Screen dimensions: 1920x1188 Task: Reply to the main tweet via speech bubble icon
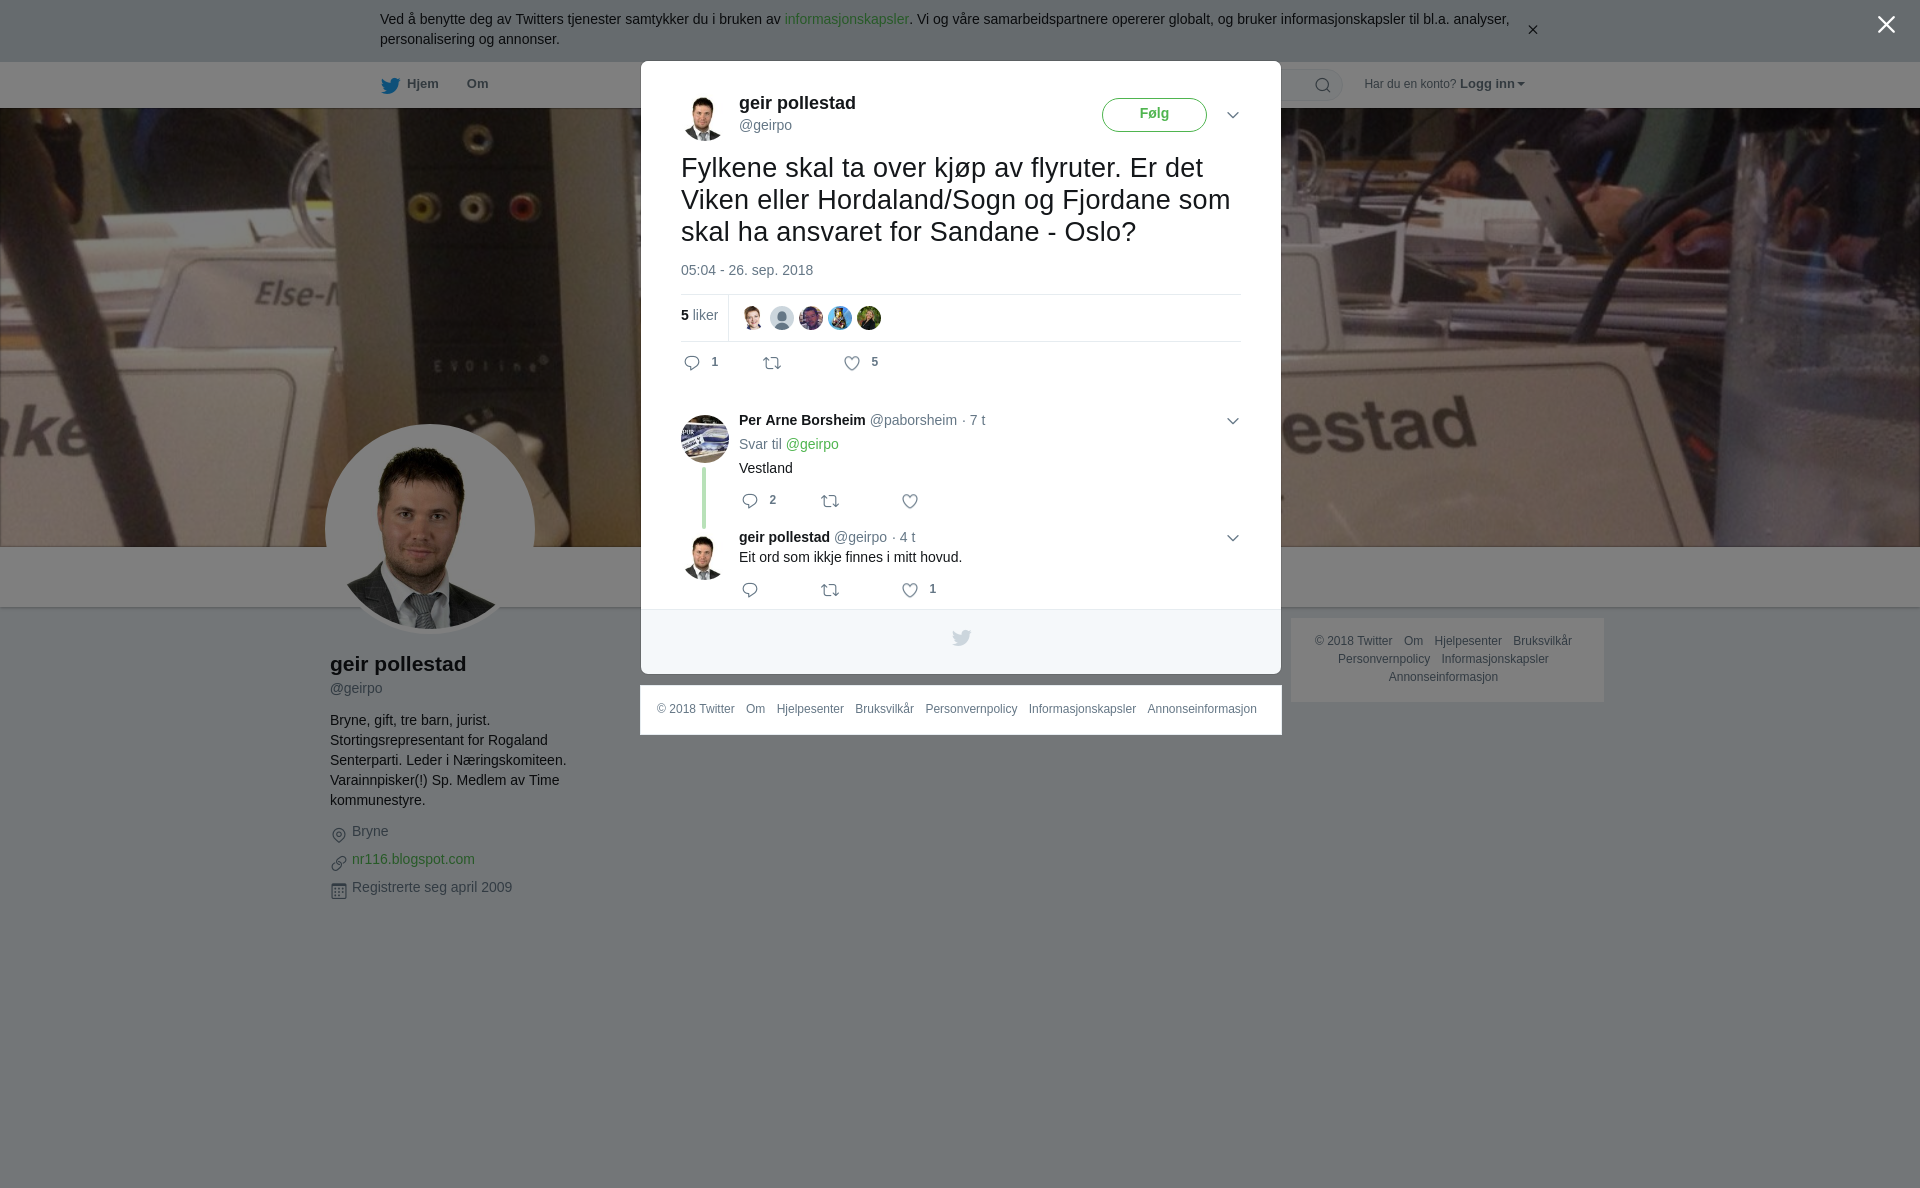click(x=692, y=363)
